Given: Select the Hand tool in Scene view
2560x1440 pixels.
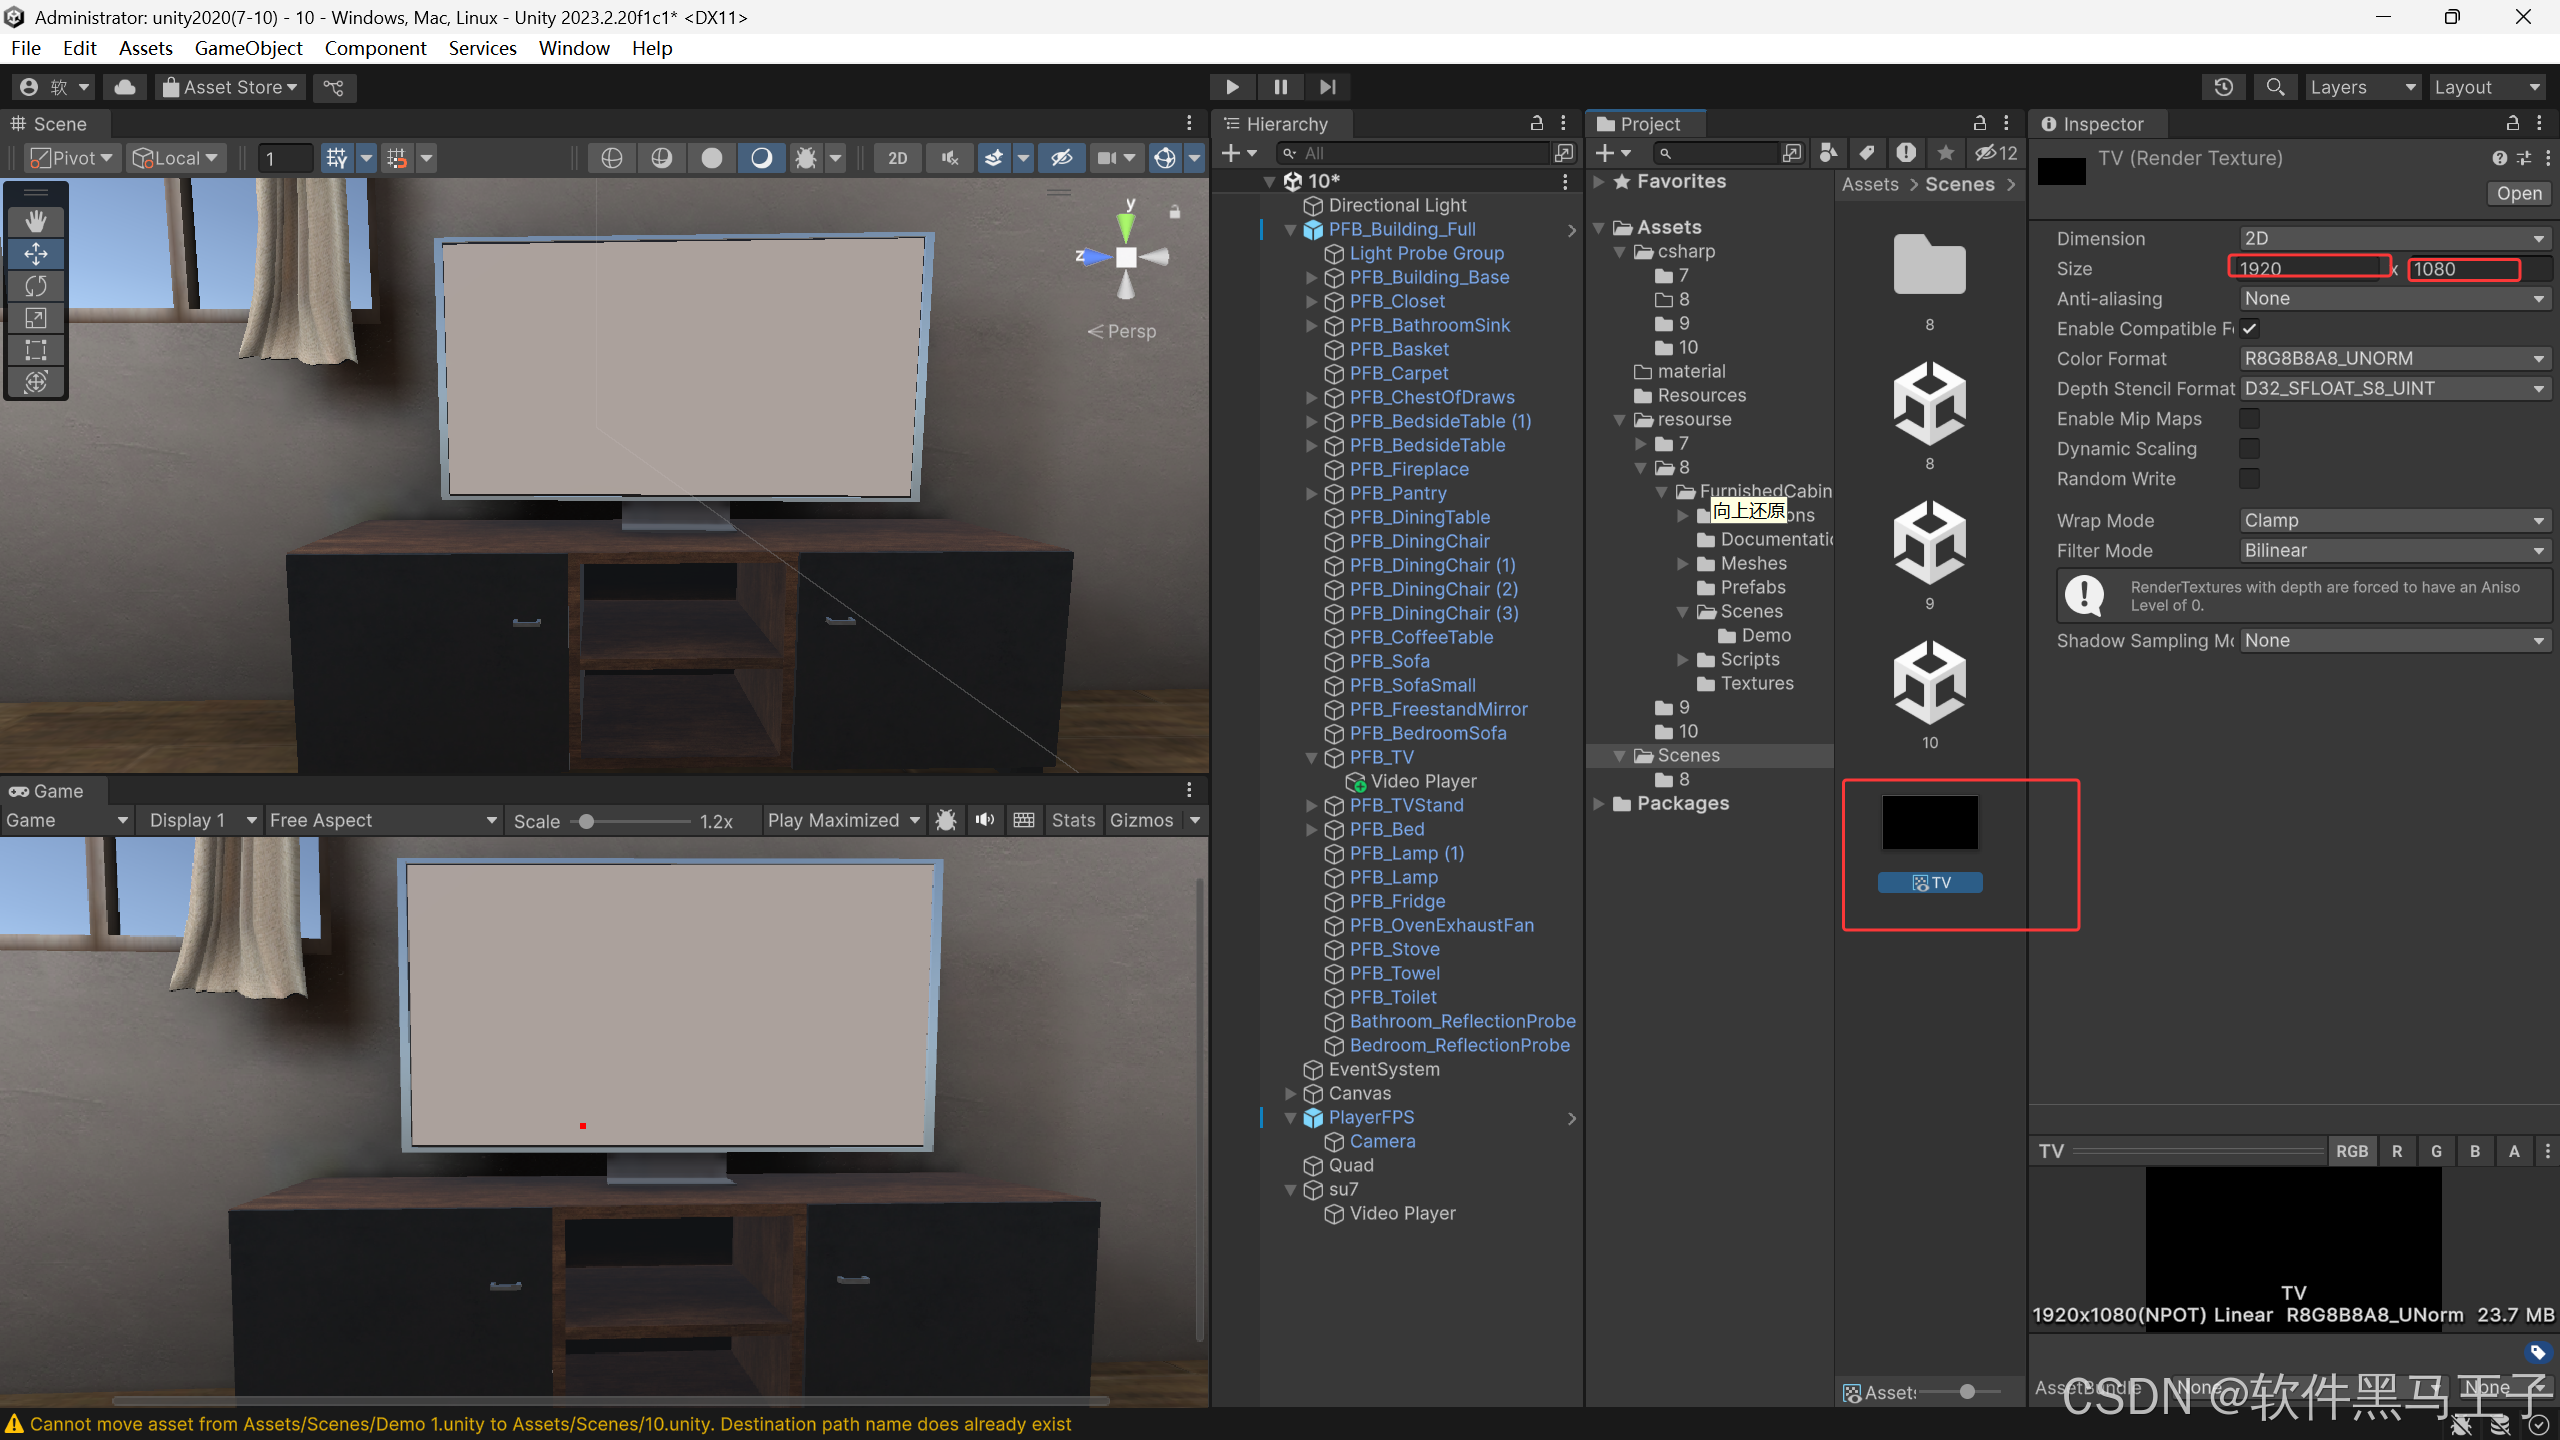Looking at the screenshot, I should 36,221.
